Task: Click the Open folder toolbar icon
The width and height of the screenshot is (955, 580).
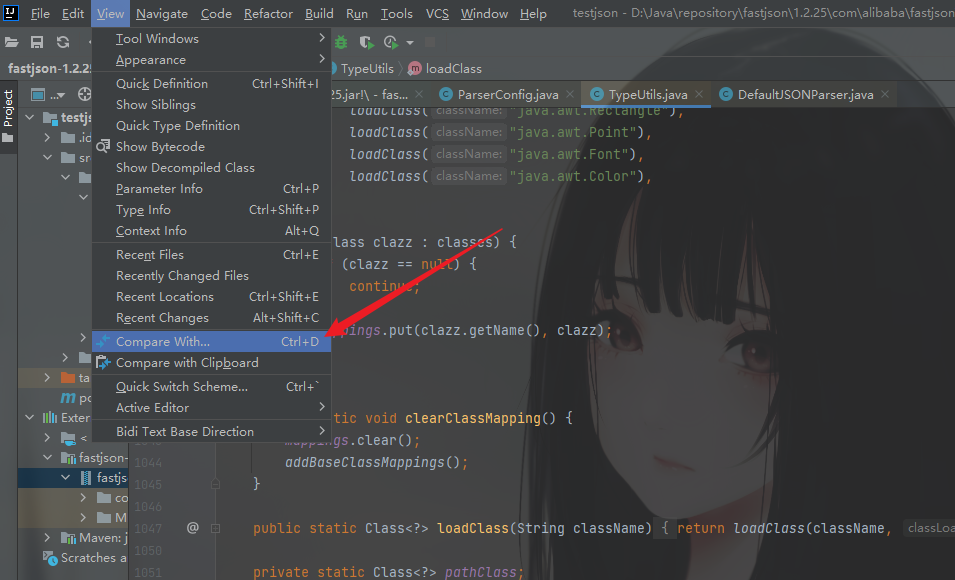Action: (12, 42)
